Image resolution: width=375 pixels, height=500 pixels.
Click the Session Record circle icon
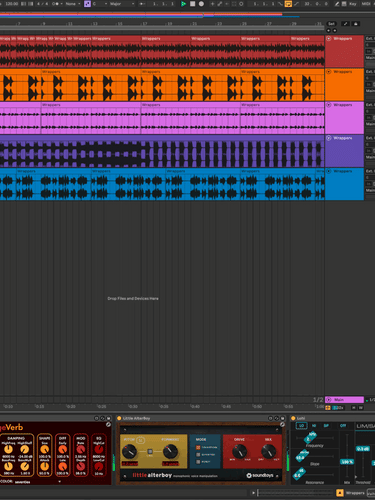click(x=241, y=4)
